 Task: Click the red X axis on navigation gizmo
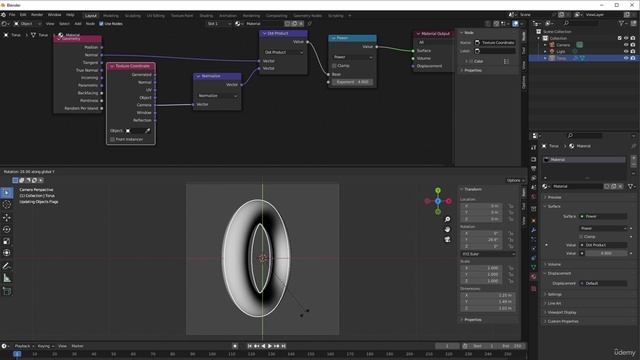[449, 201]
